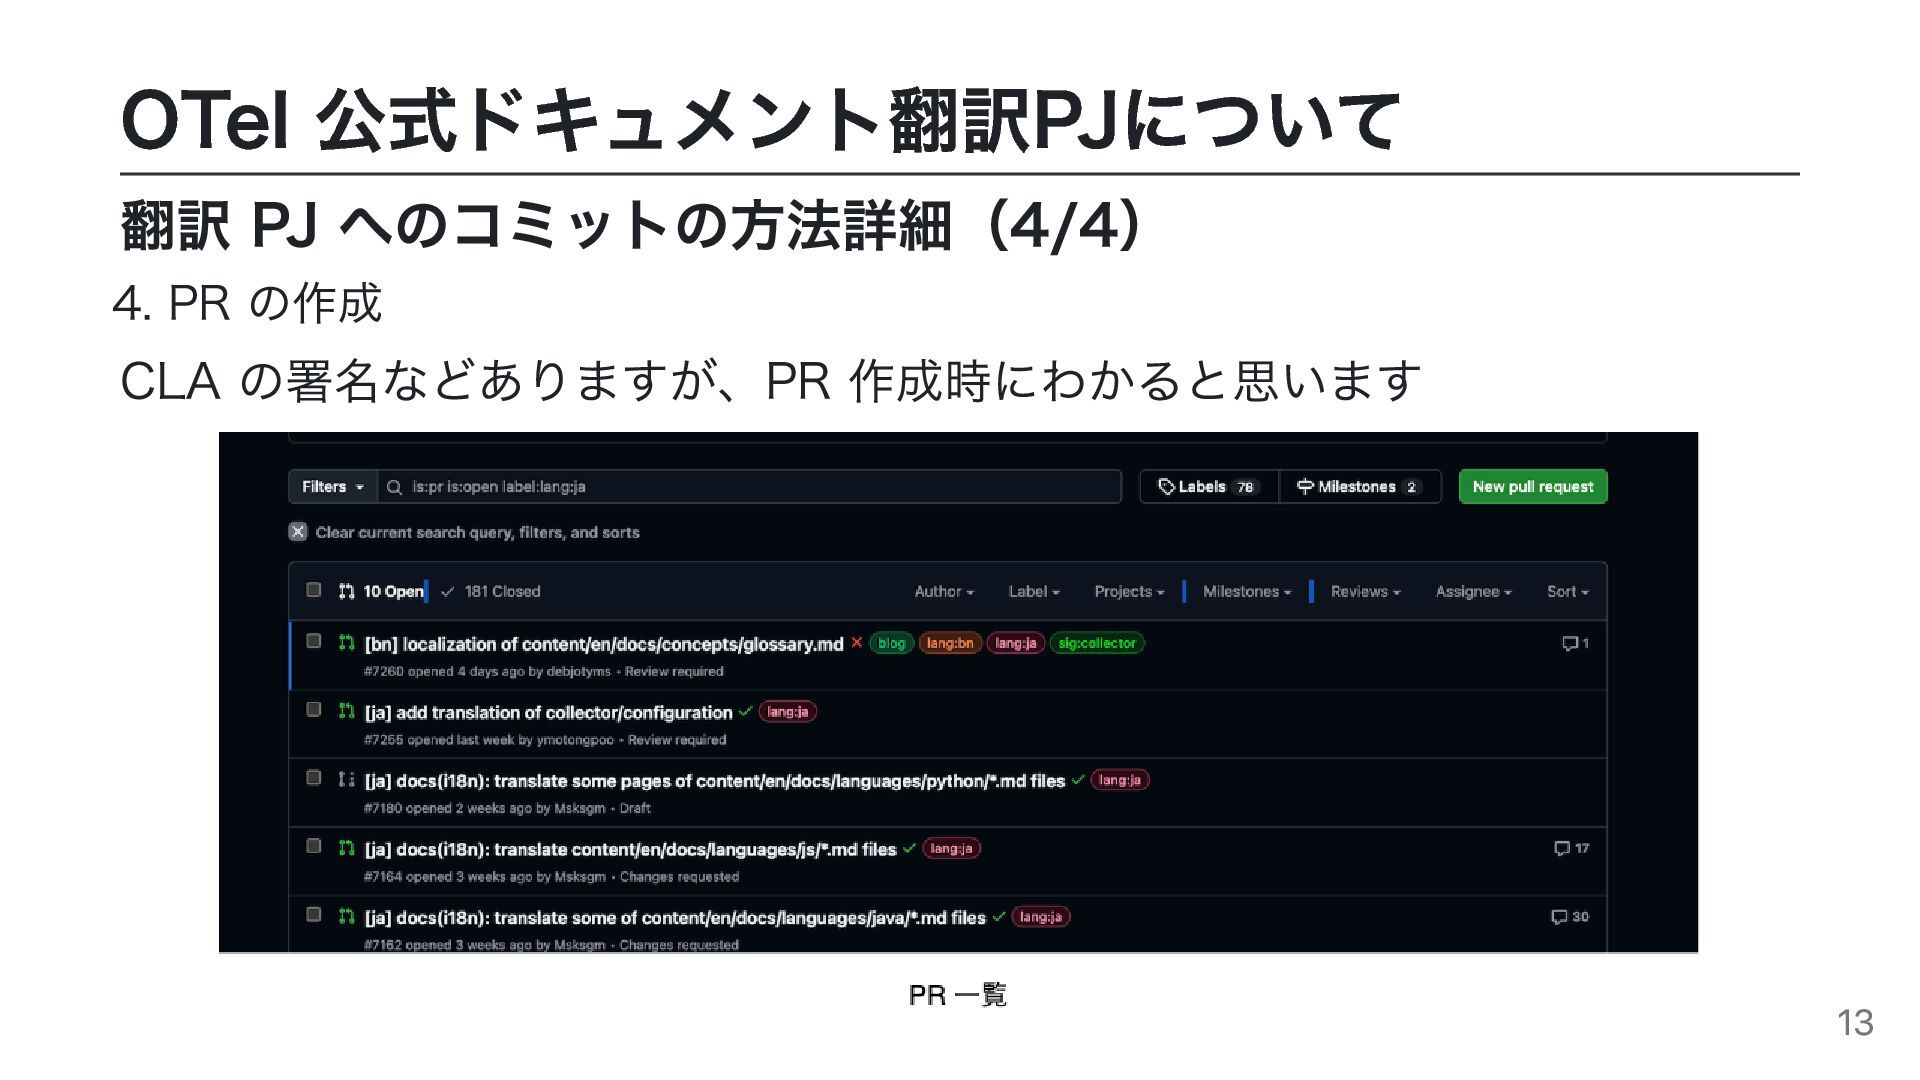Click the milestone signpost icon

[x=1305, y=487]
